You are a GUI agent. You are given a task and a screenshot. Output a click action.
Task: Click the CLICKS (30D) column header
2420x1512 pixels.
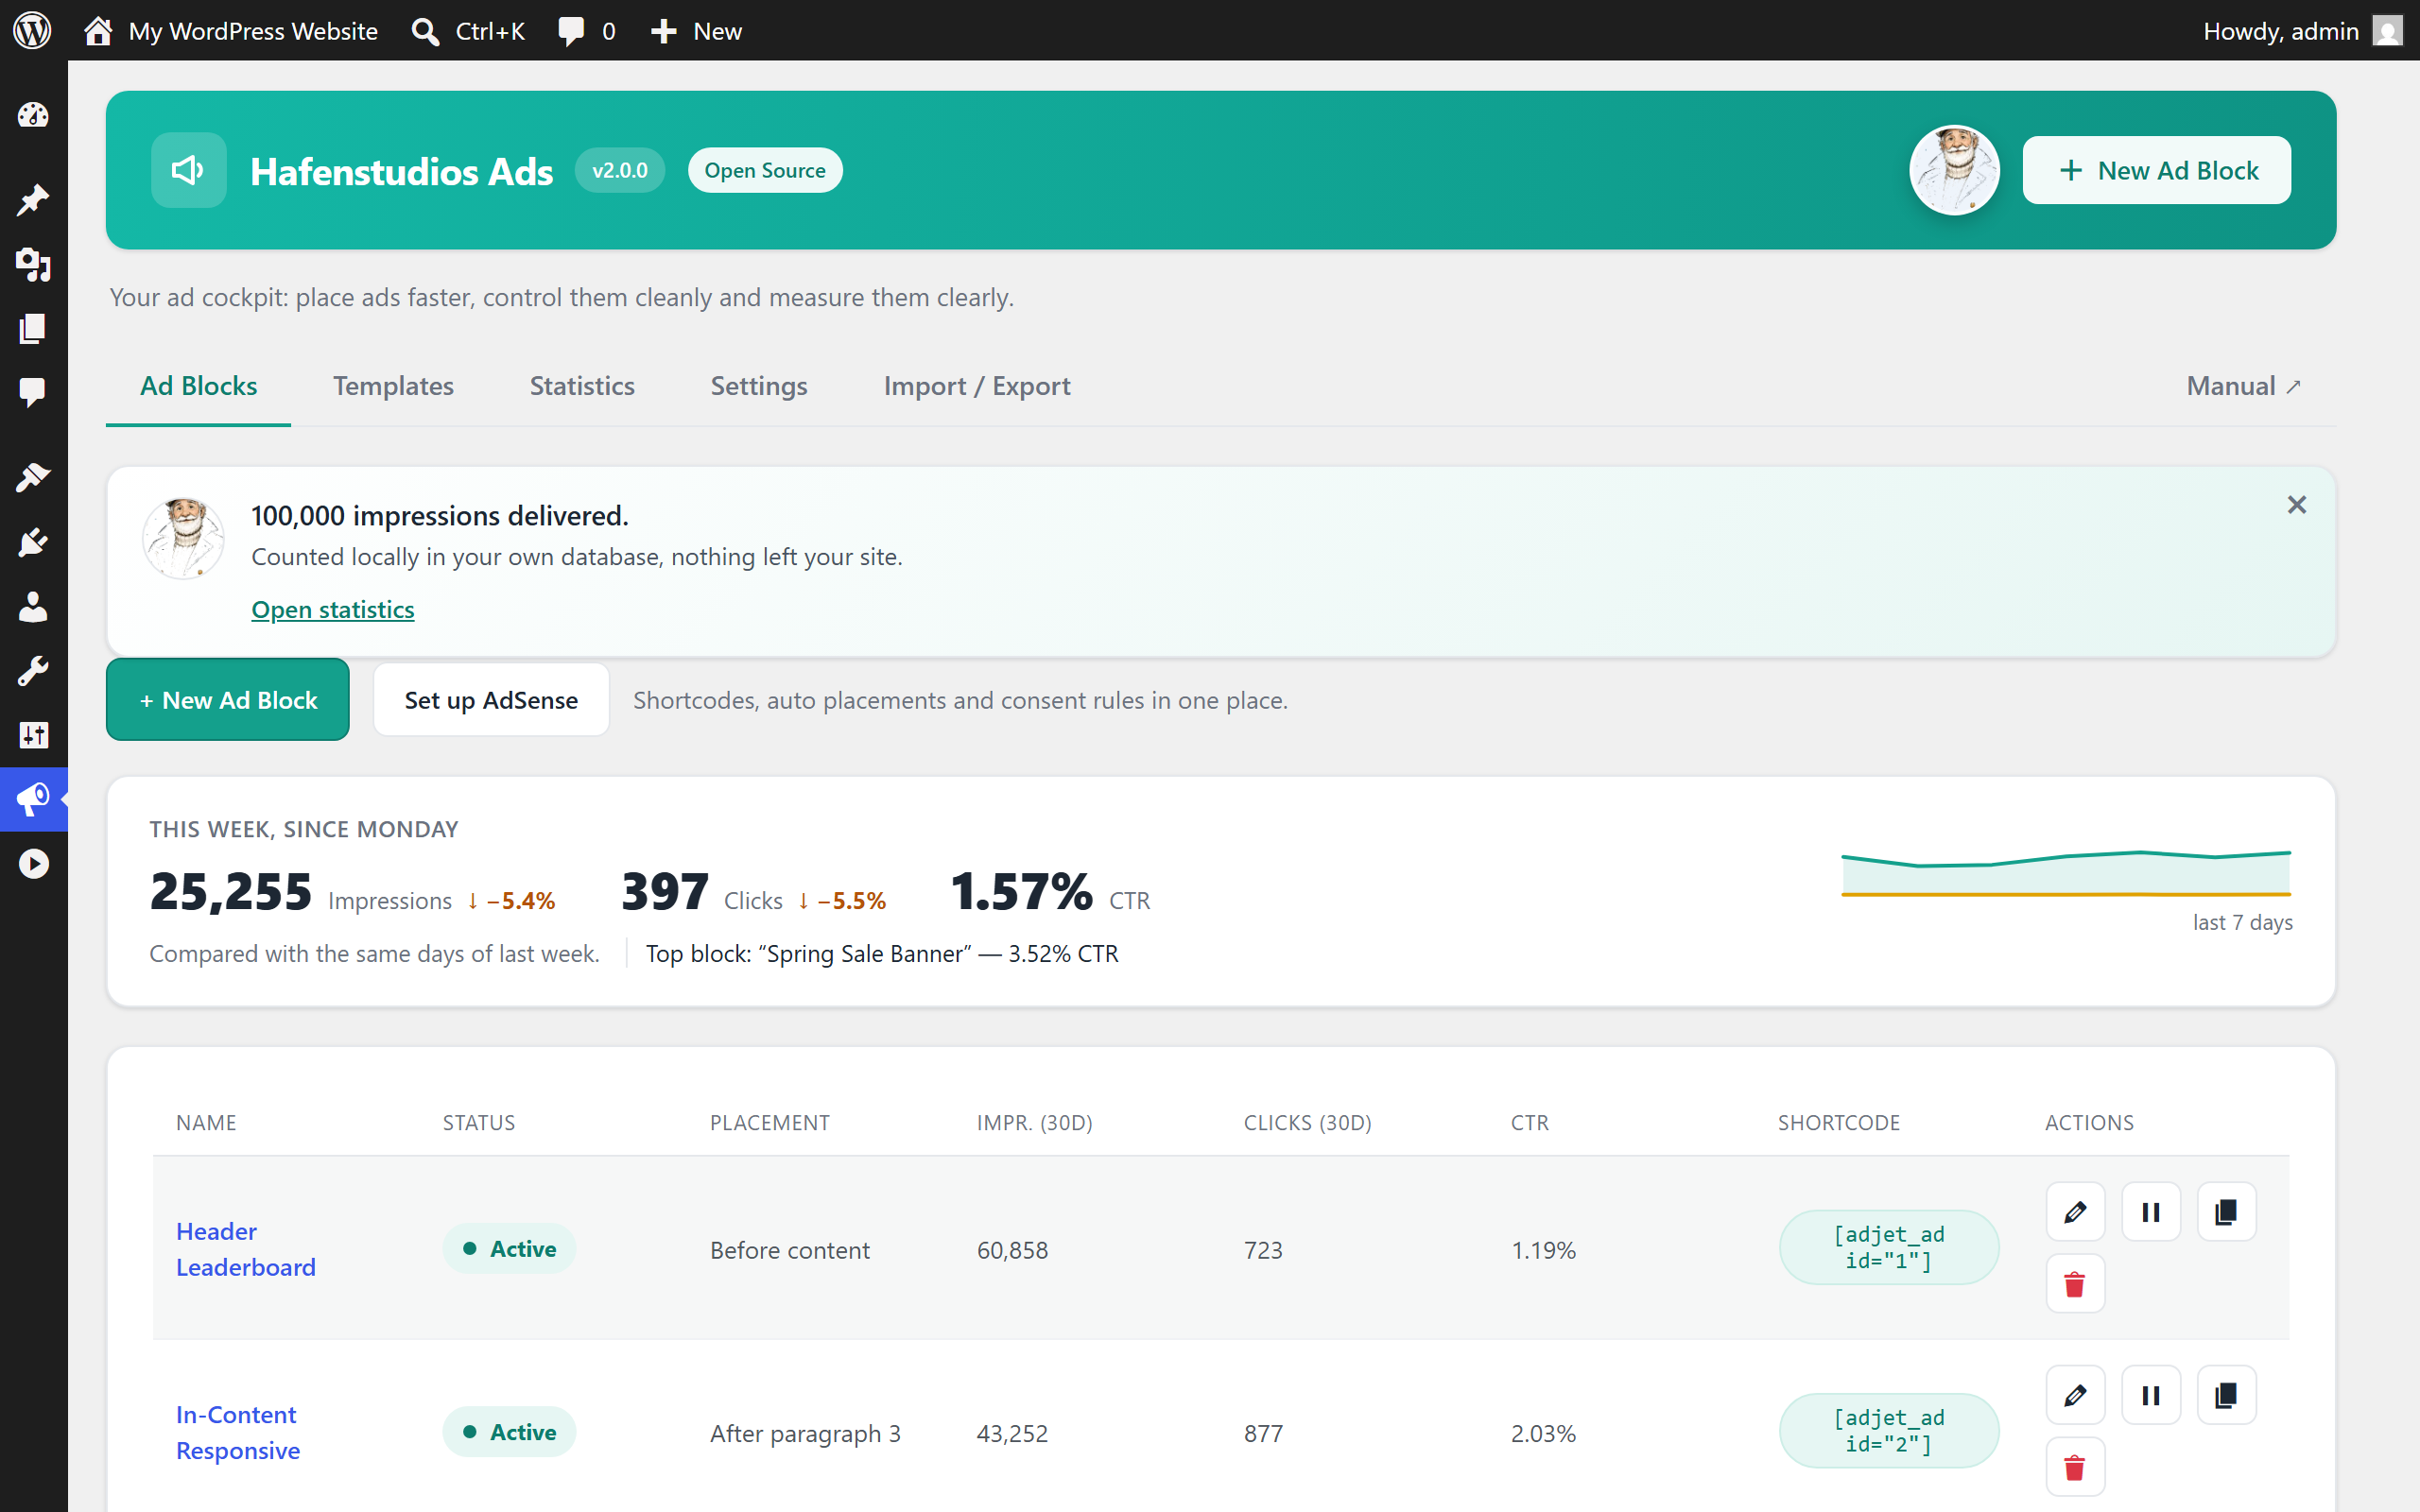click(x=1307, y=1122)
